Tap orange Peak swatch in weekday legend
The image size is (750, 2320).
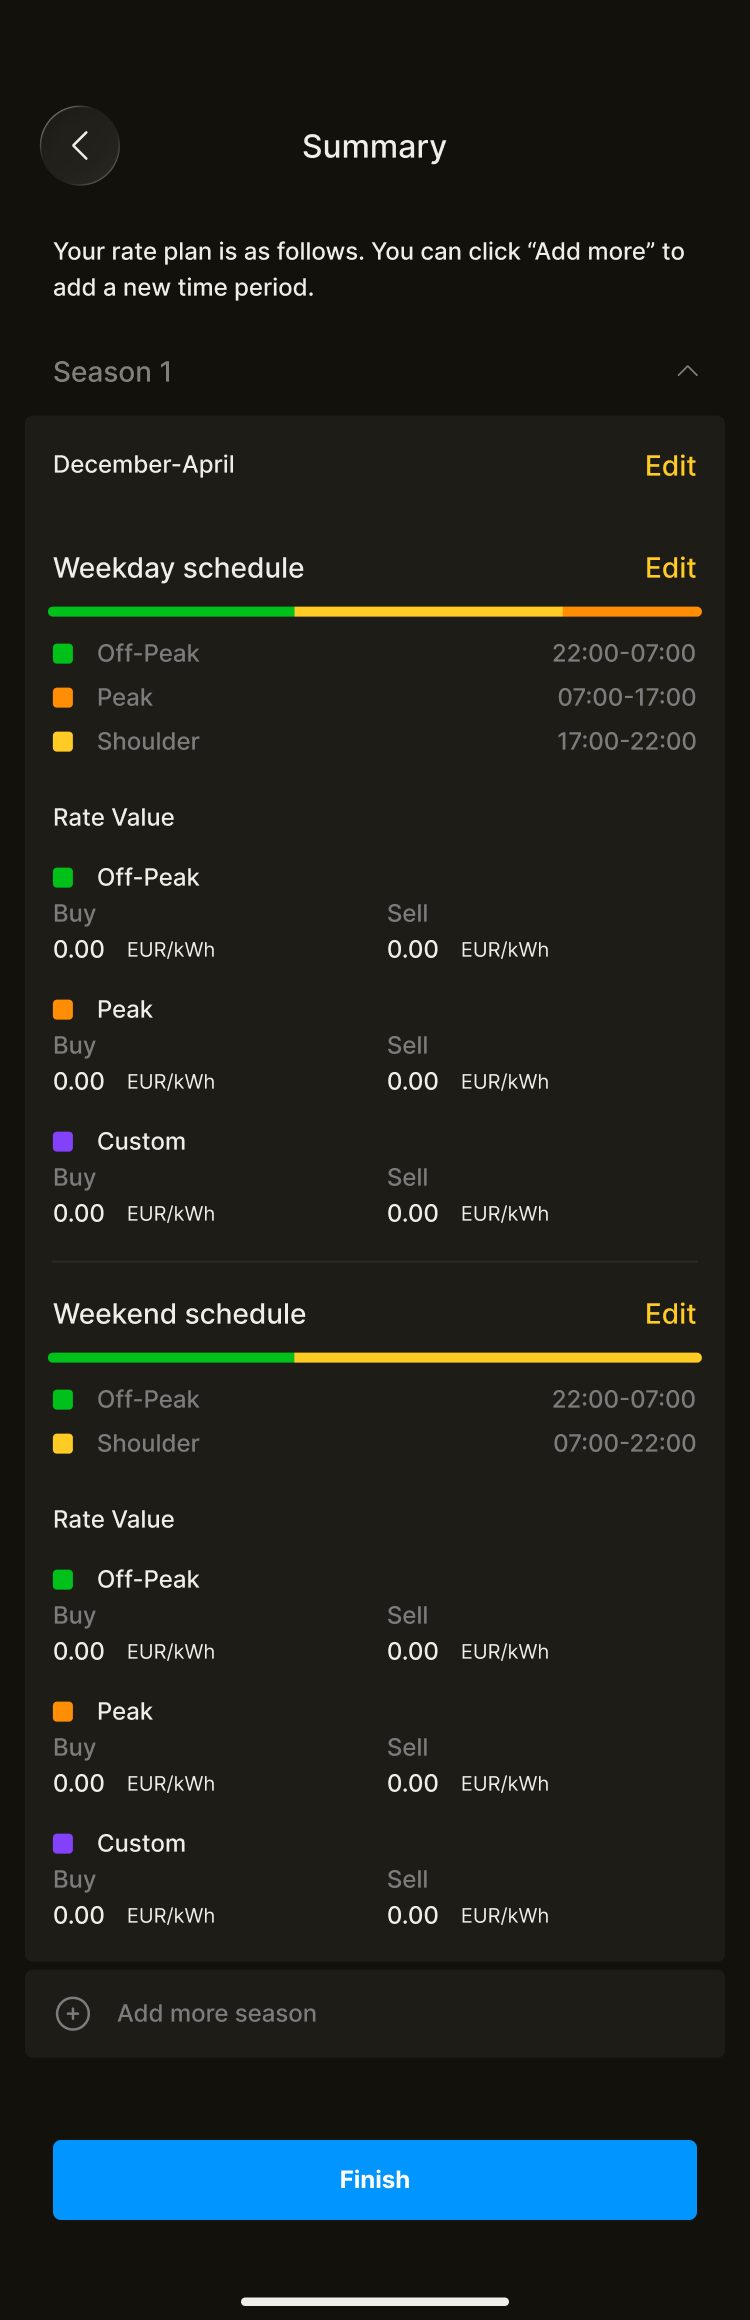click(63, 698)
